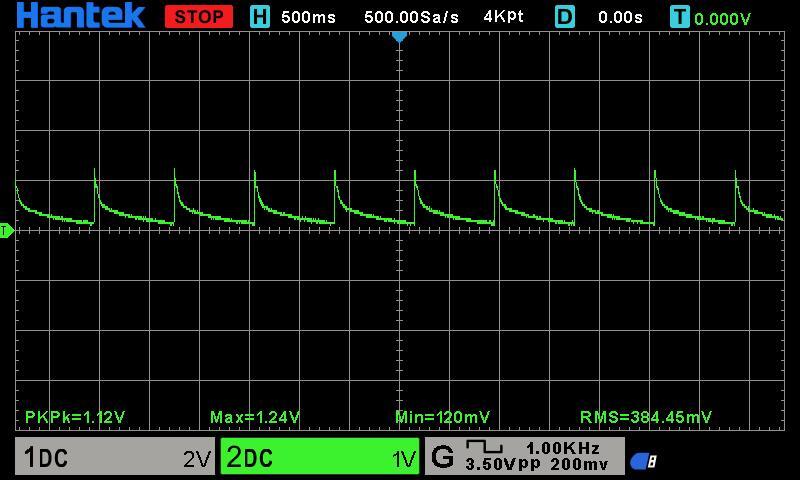
Task: Select the H horizontal timebase icon
Action: click(x=260, y=17)
